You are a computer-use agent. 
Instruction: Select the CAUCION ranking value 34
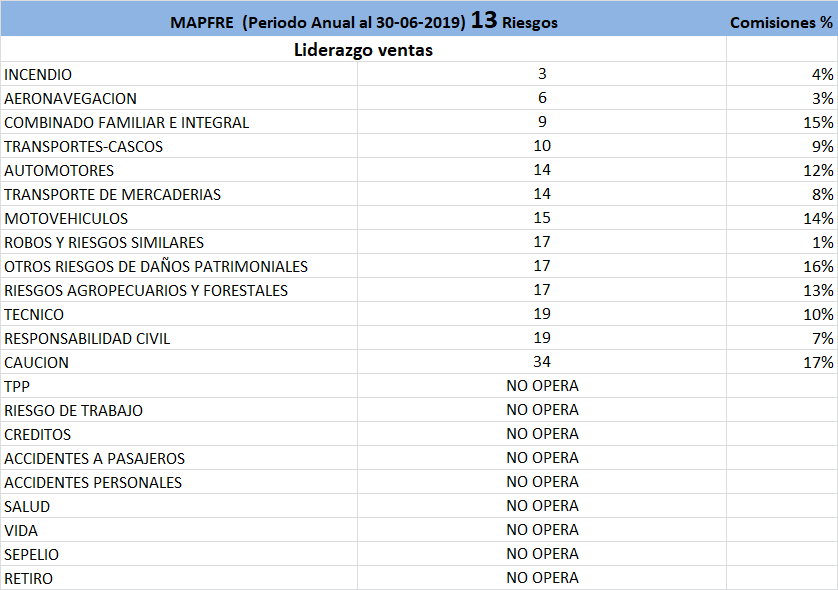pos(542,362)
